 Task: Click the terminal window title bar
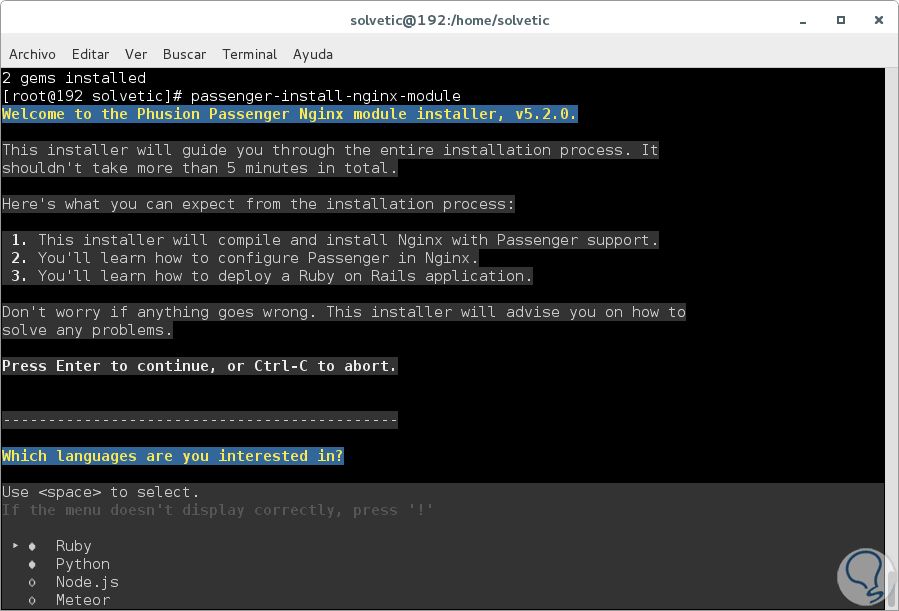click(449, 20)
